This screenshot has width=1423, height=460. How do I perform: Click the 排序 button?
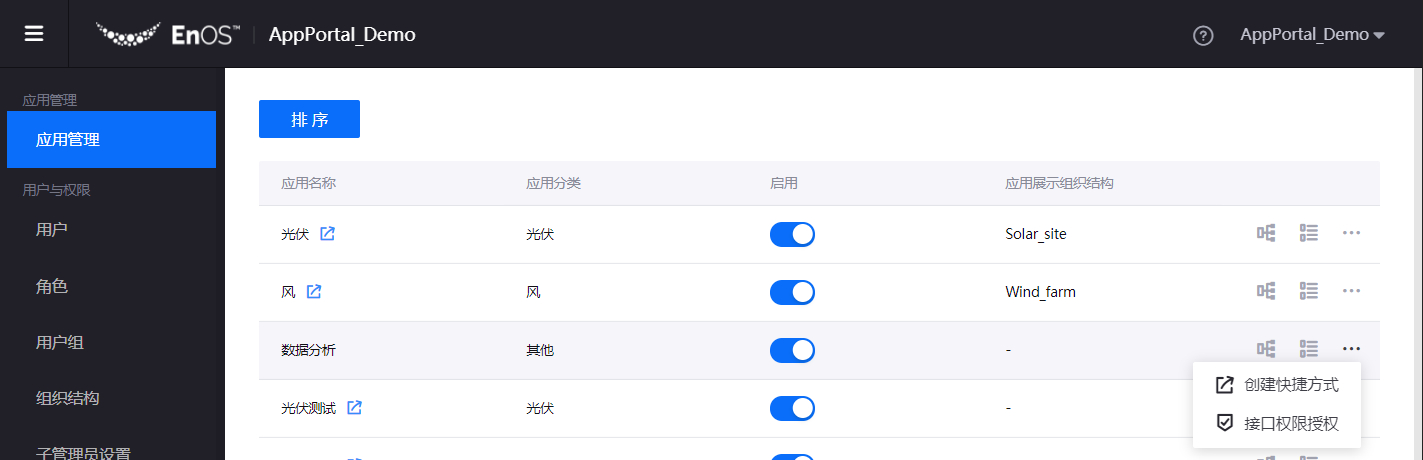pyautogui.click(x=309, y=119)
